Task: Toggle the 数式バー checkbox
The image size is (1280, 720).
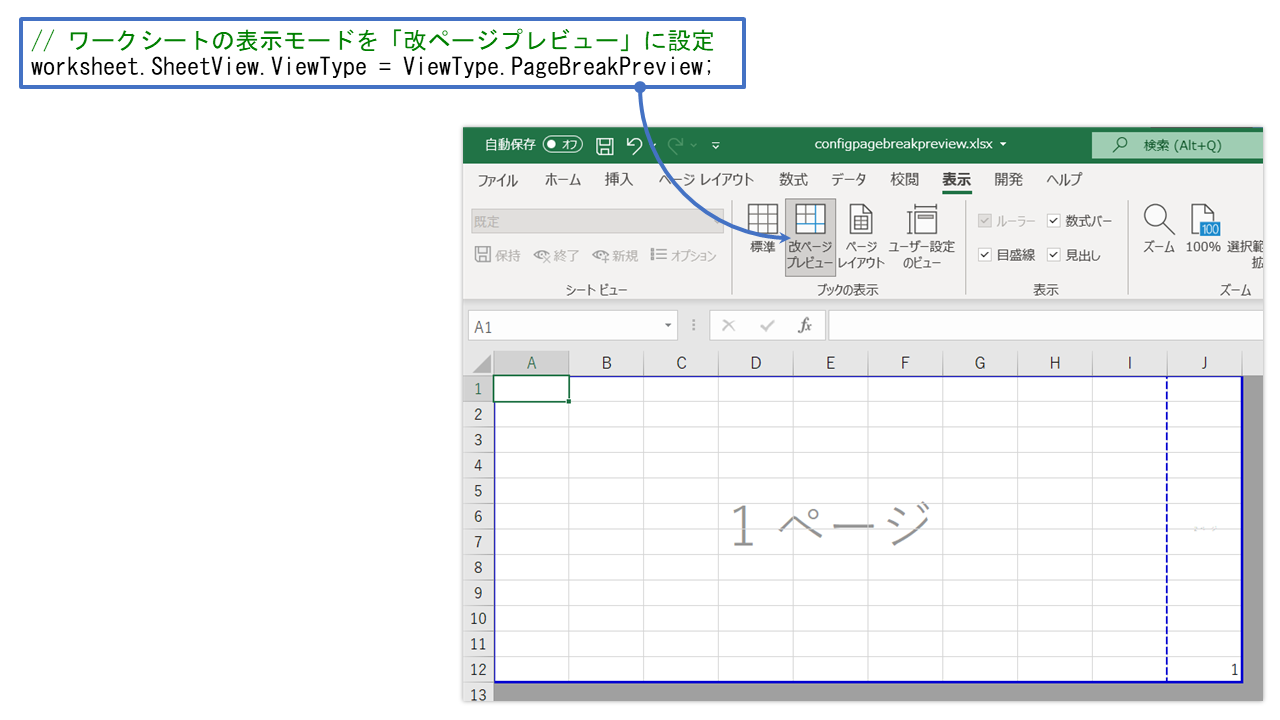Action: click(1054, 221)
